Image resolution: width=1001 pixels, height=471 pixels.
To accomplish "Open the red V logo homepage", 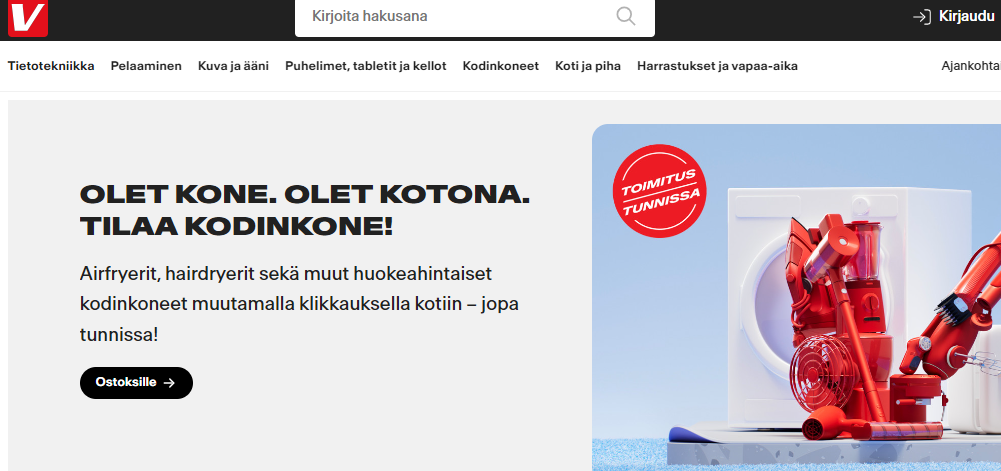I will coord(28,18).
